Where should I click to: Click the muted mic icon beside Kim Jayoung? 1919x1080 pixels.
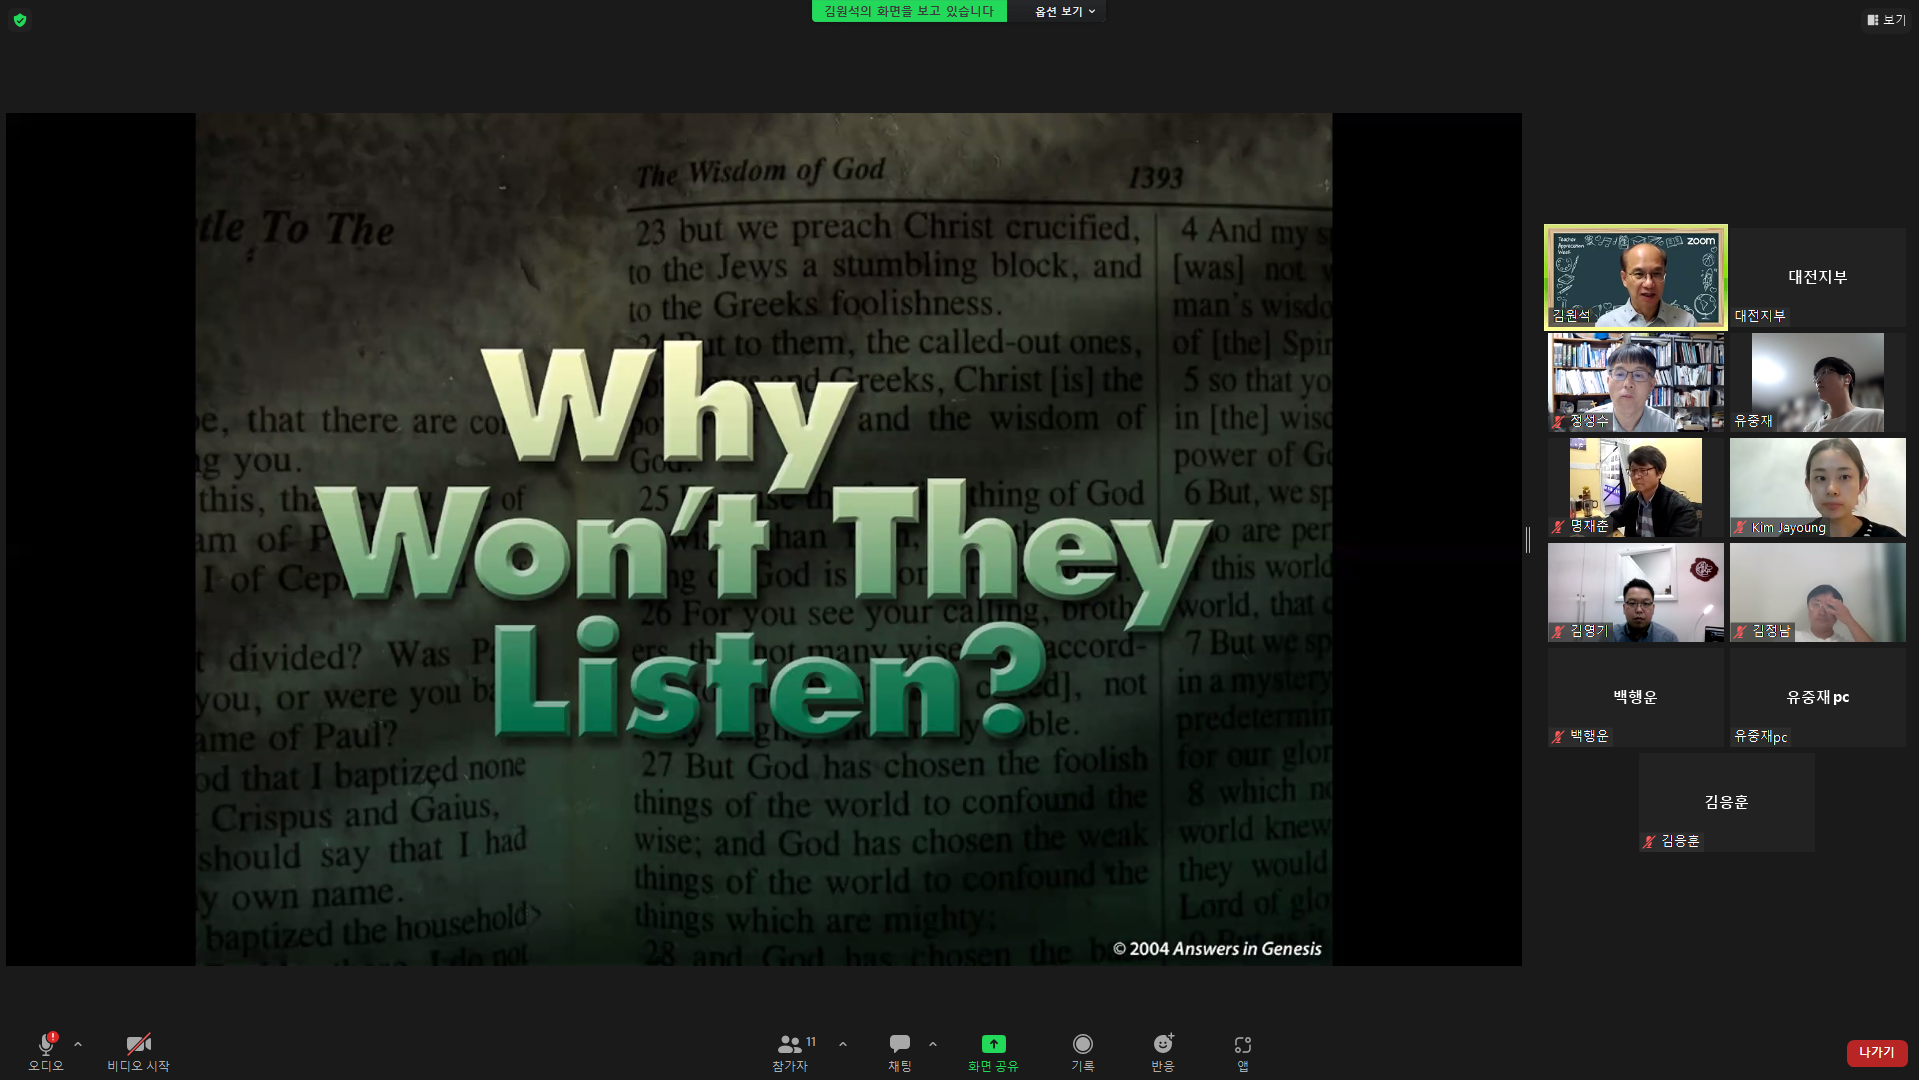point(1740,527)
